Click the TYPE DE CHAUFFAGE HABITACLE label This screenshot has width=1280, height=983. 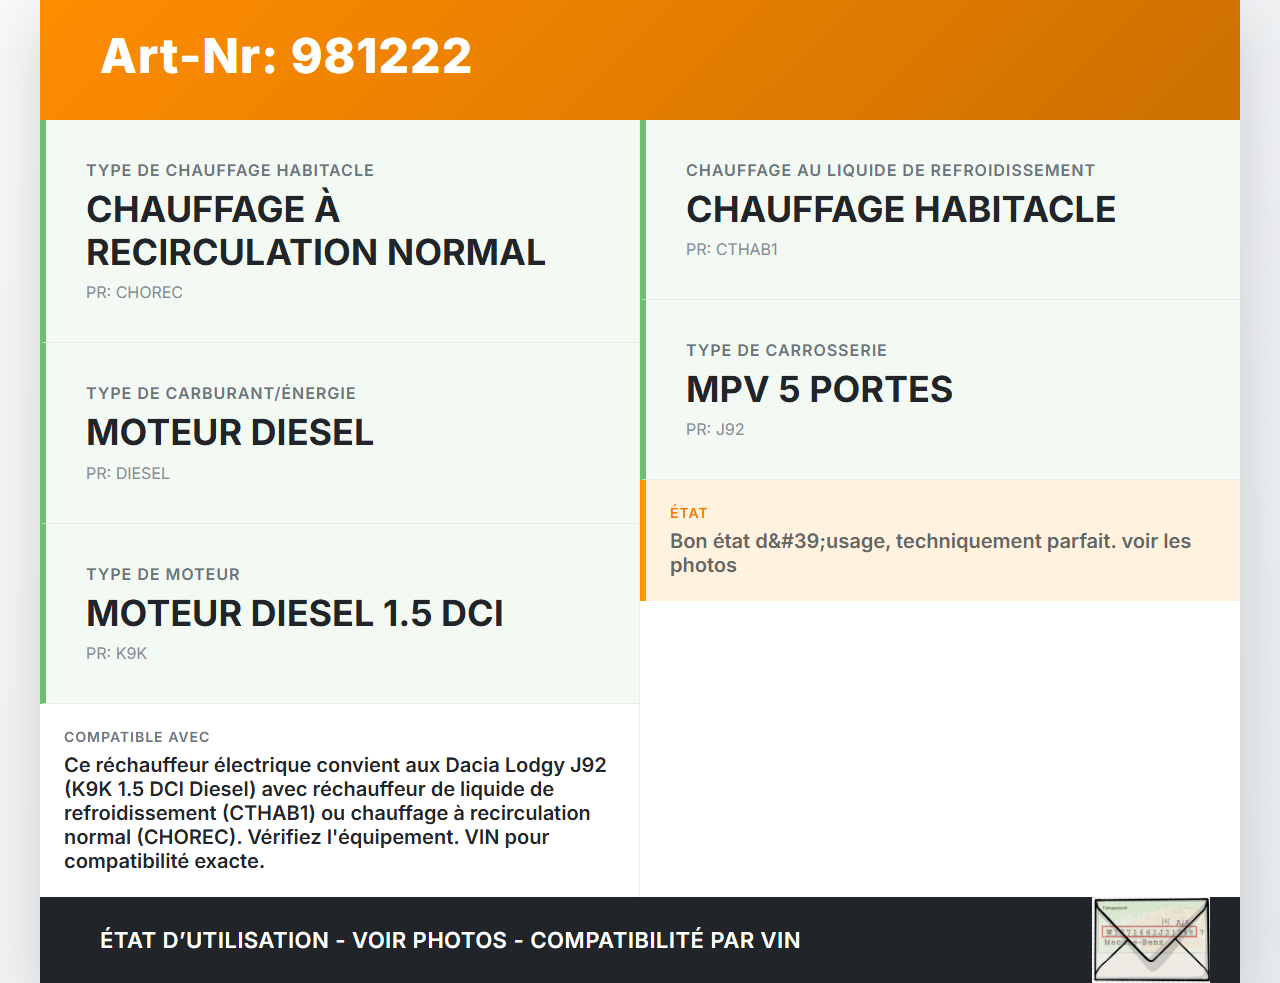point(230,170)
